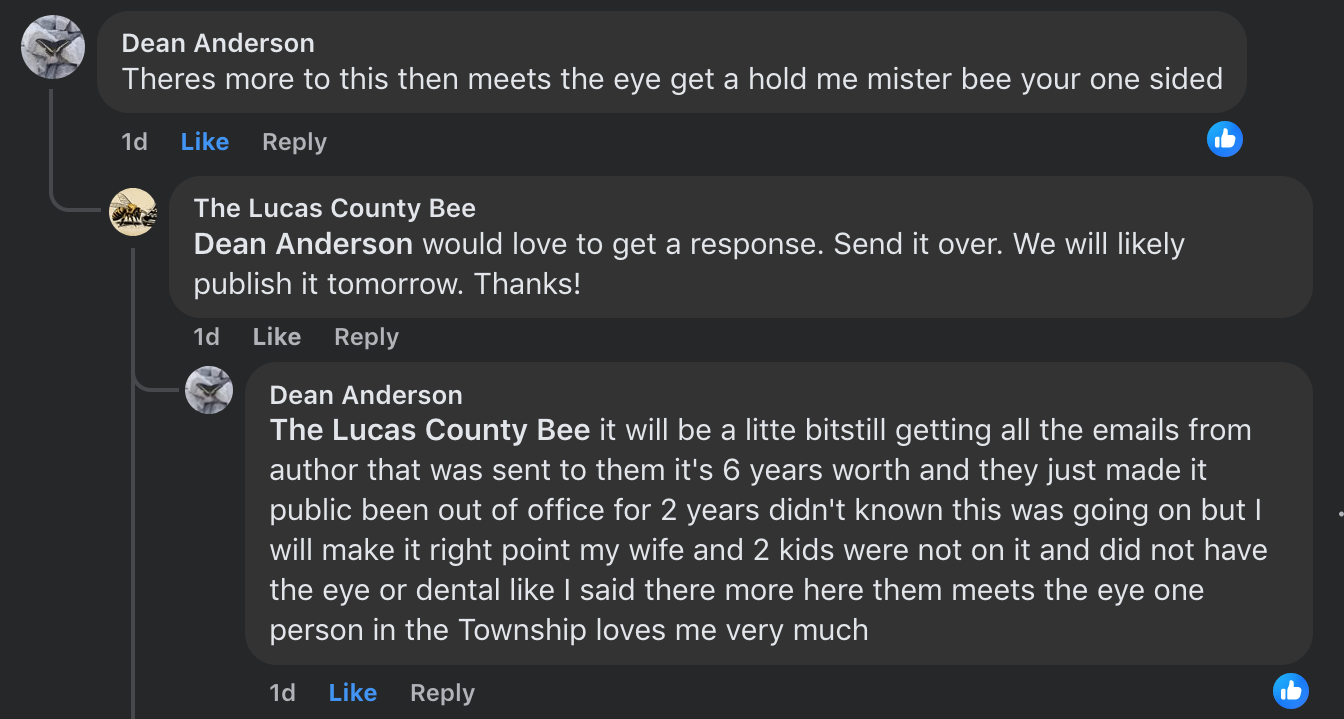The image size is (1344, 719).
Task: Click Dean Anderson's avatar on his nested reply
Action: [x=209, y=390]
